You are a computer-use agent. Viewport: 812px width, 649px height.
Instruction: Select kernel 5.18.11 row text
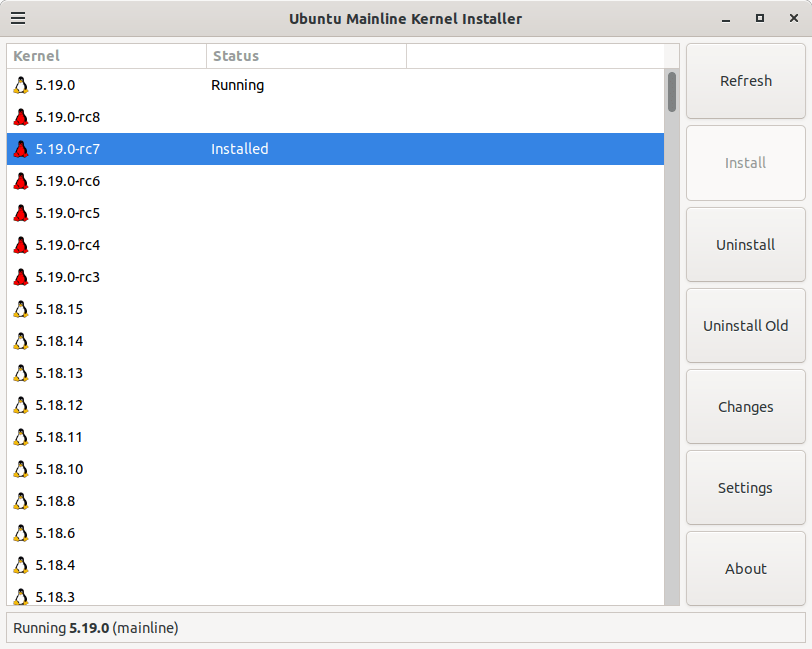pyautogui.click(x=59, y=437)
